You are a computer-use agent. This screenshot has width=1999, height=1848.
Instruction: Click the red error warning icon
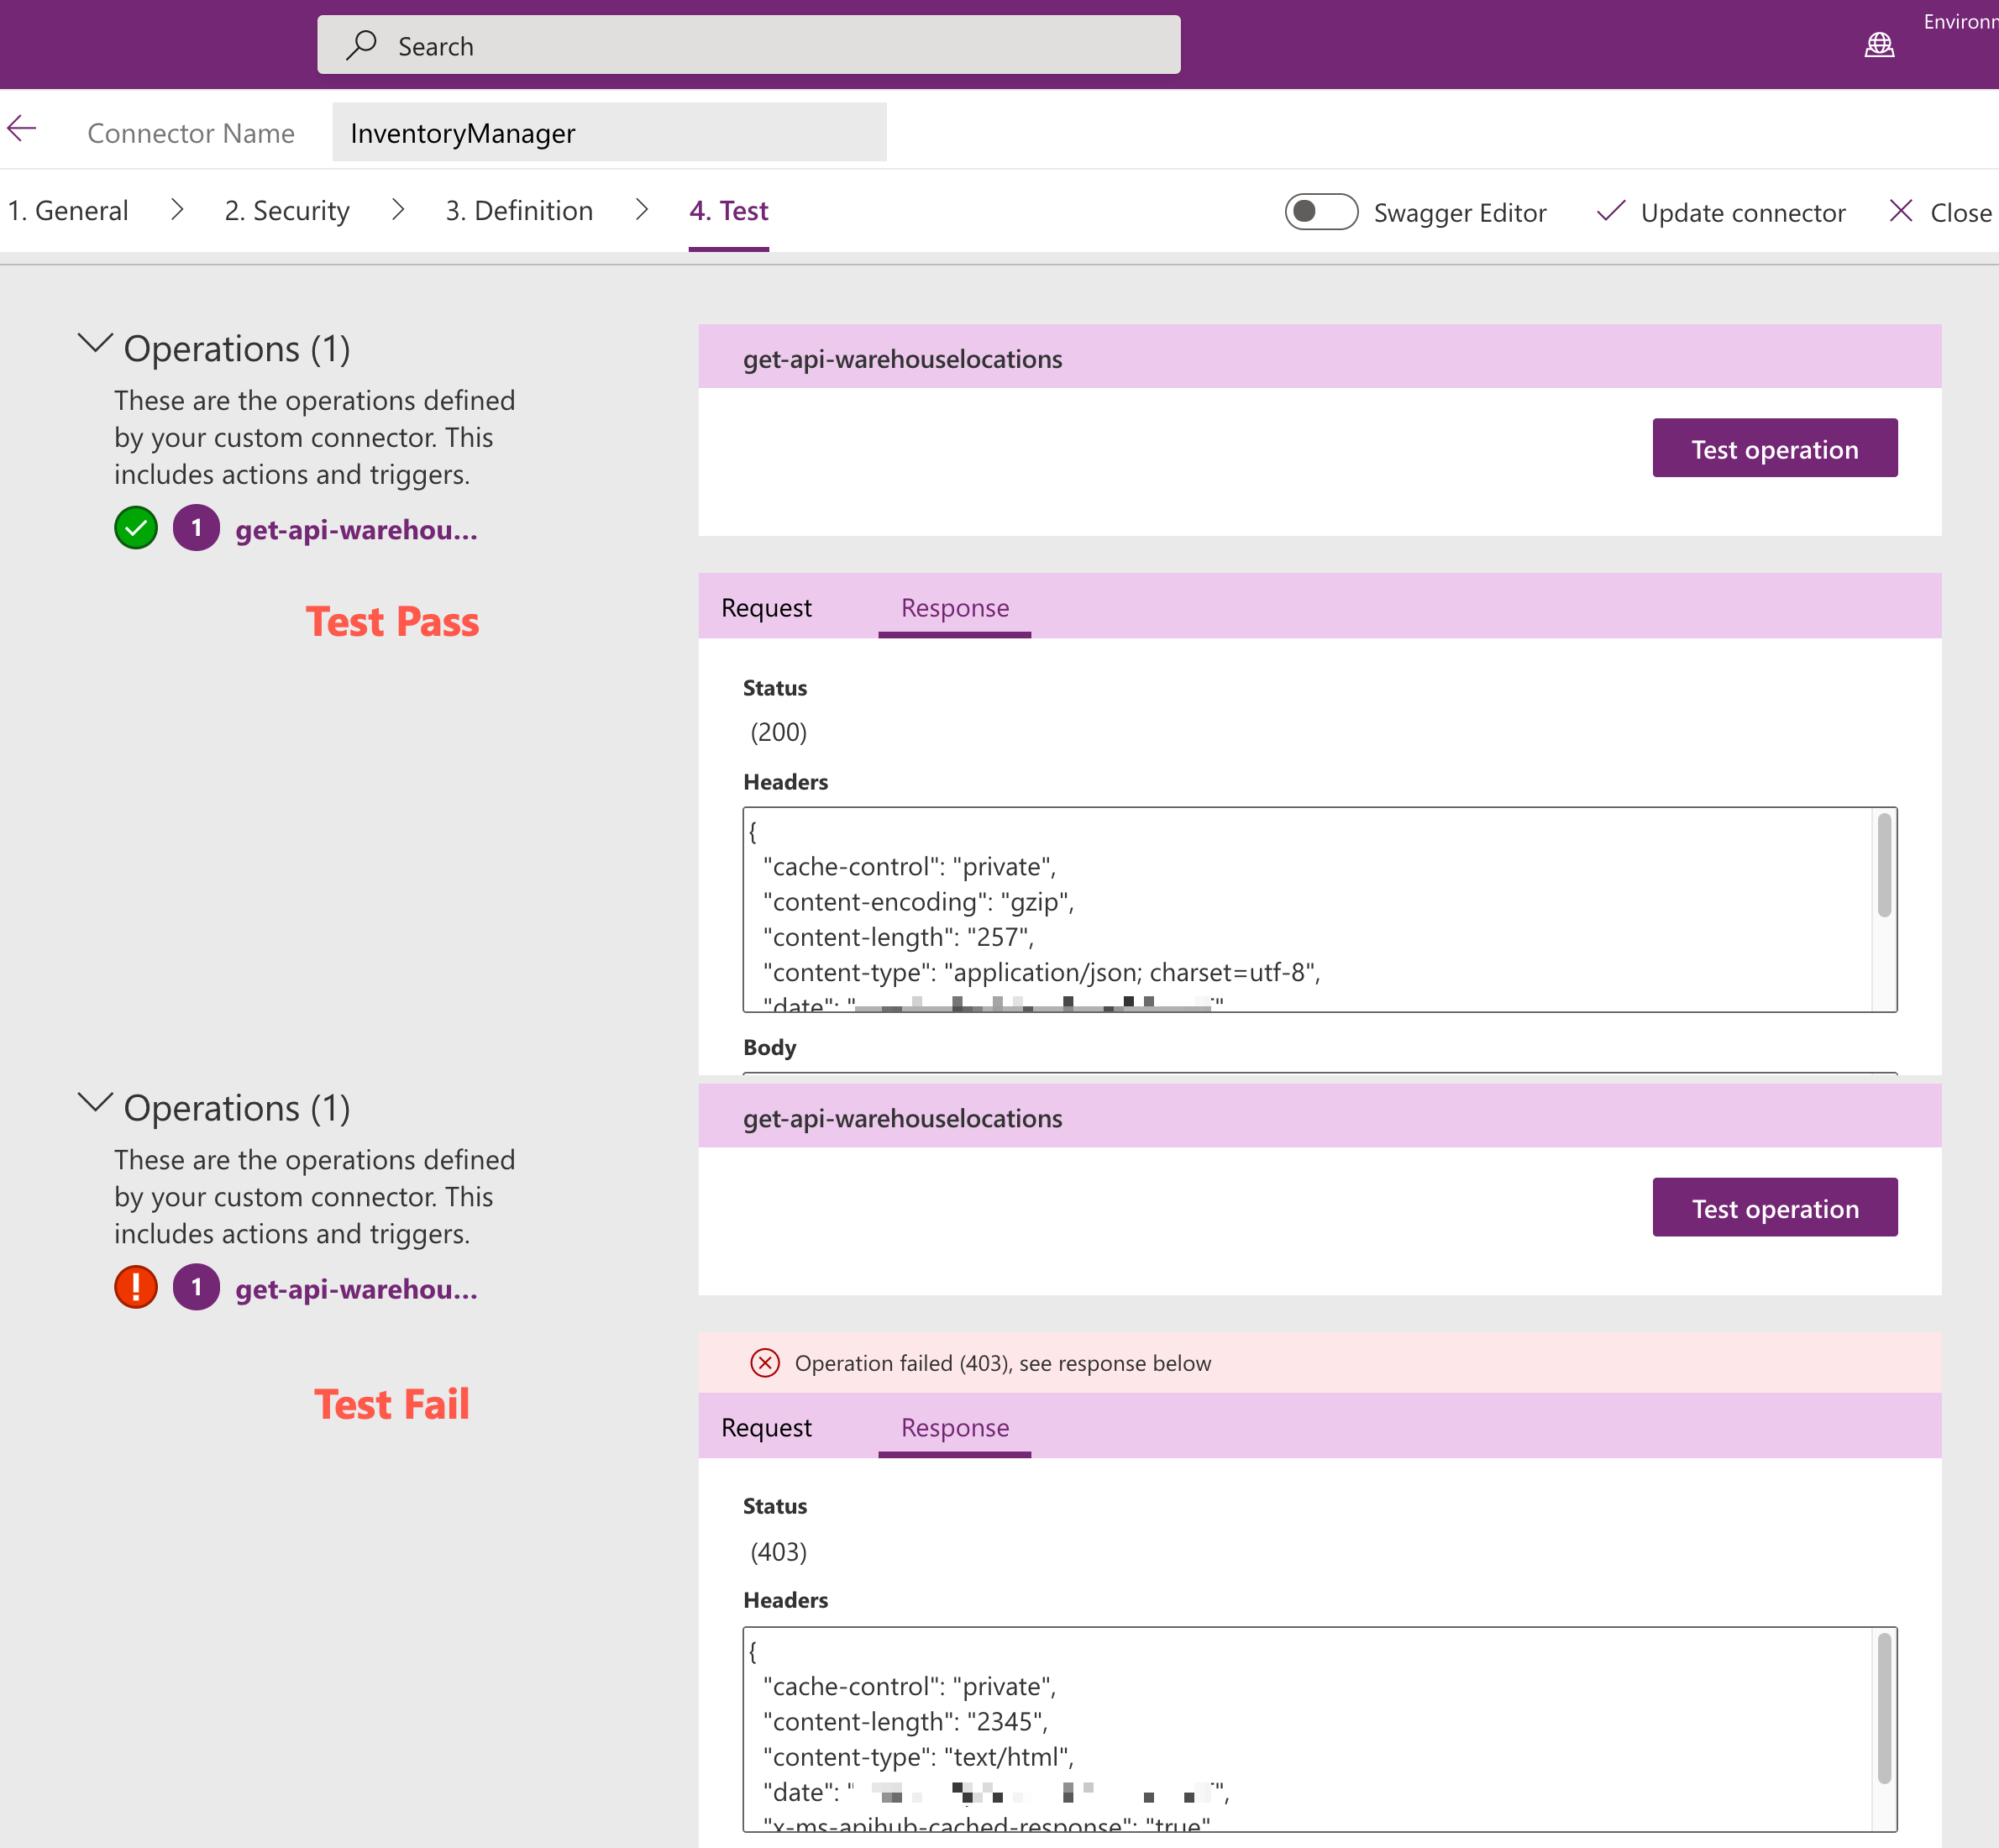click(x=136, y=1287)
